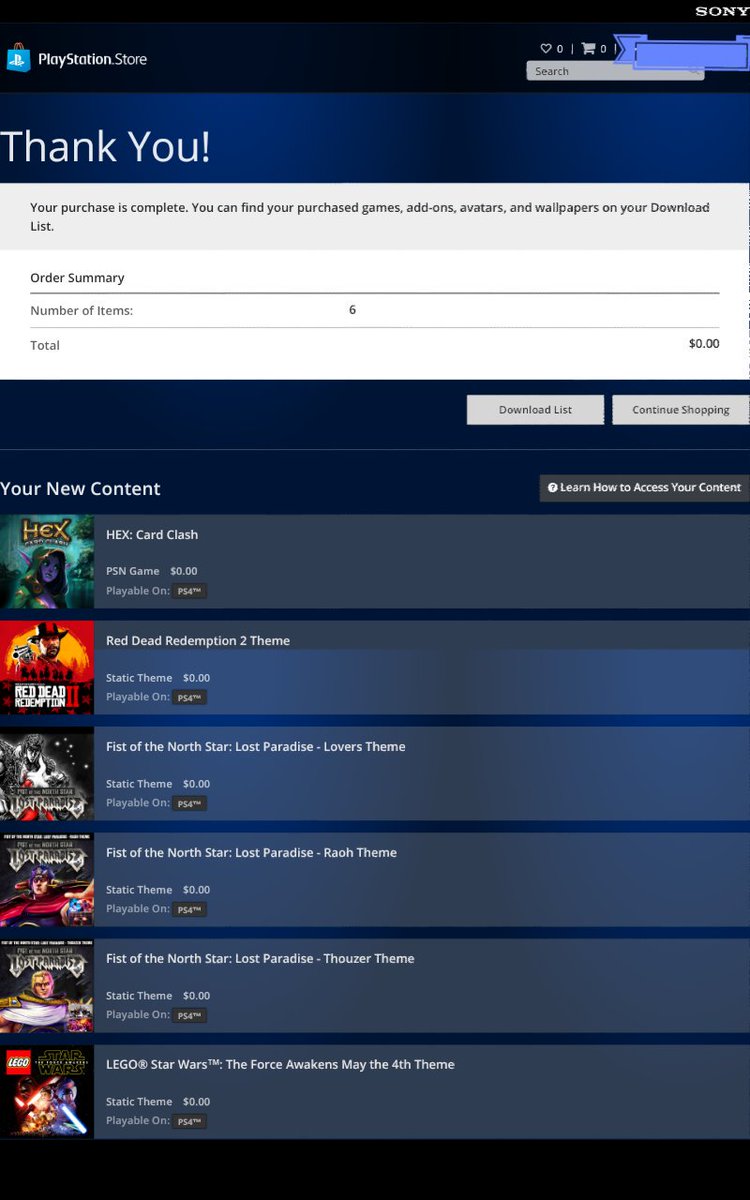Click the PS4 badge under Lovers Theme
Viewport: 750px width, 1200px height.
[x=189, y=803]
